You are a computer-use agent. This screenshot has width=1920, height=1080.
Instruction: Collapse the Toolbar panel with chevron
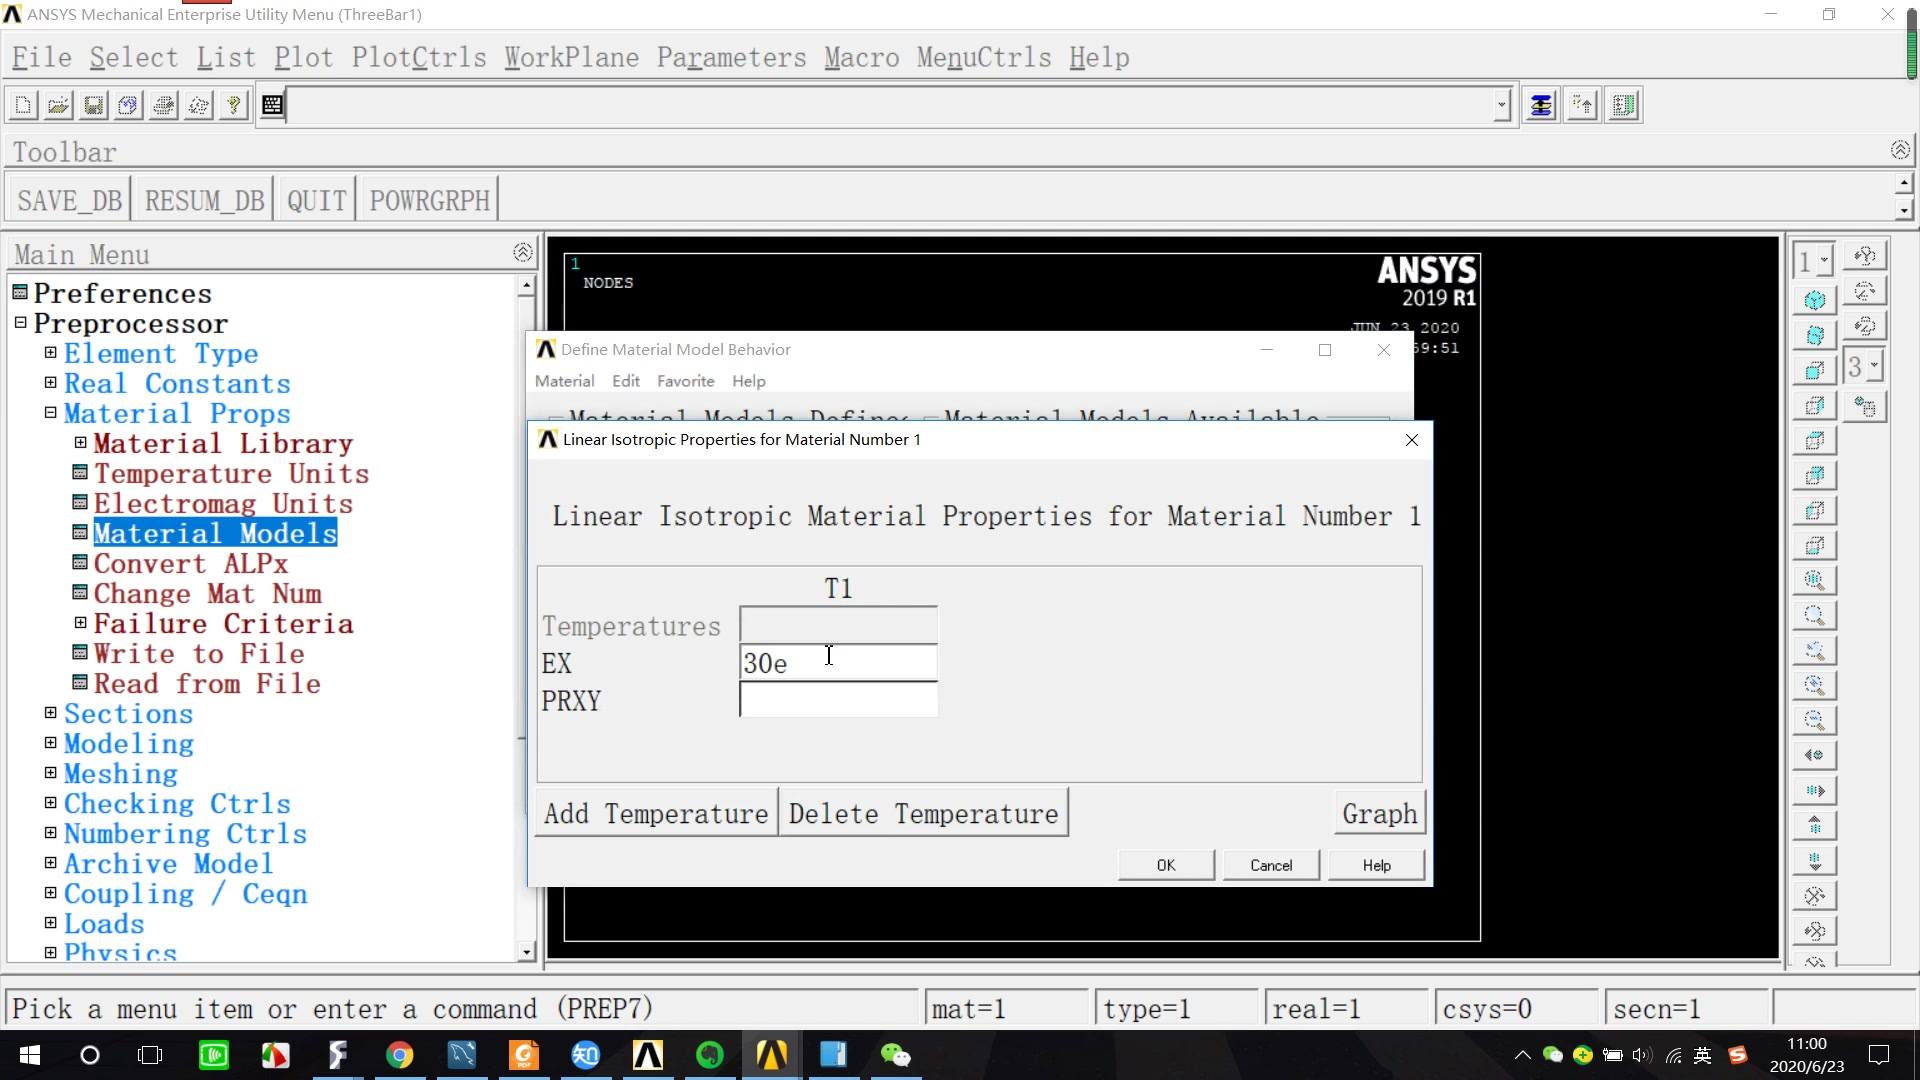pyautogui.click(x=1900, y=150)
